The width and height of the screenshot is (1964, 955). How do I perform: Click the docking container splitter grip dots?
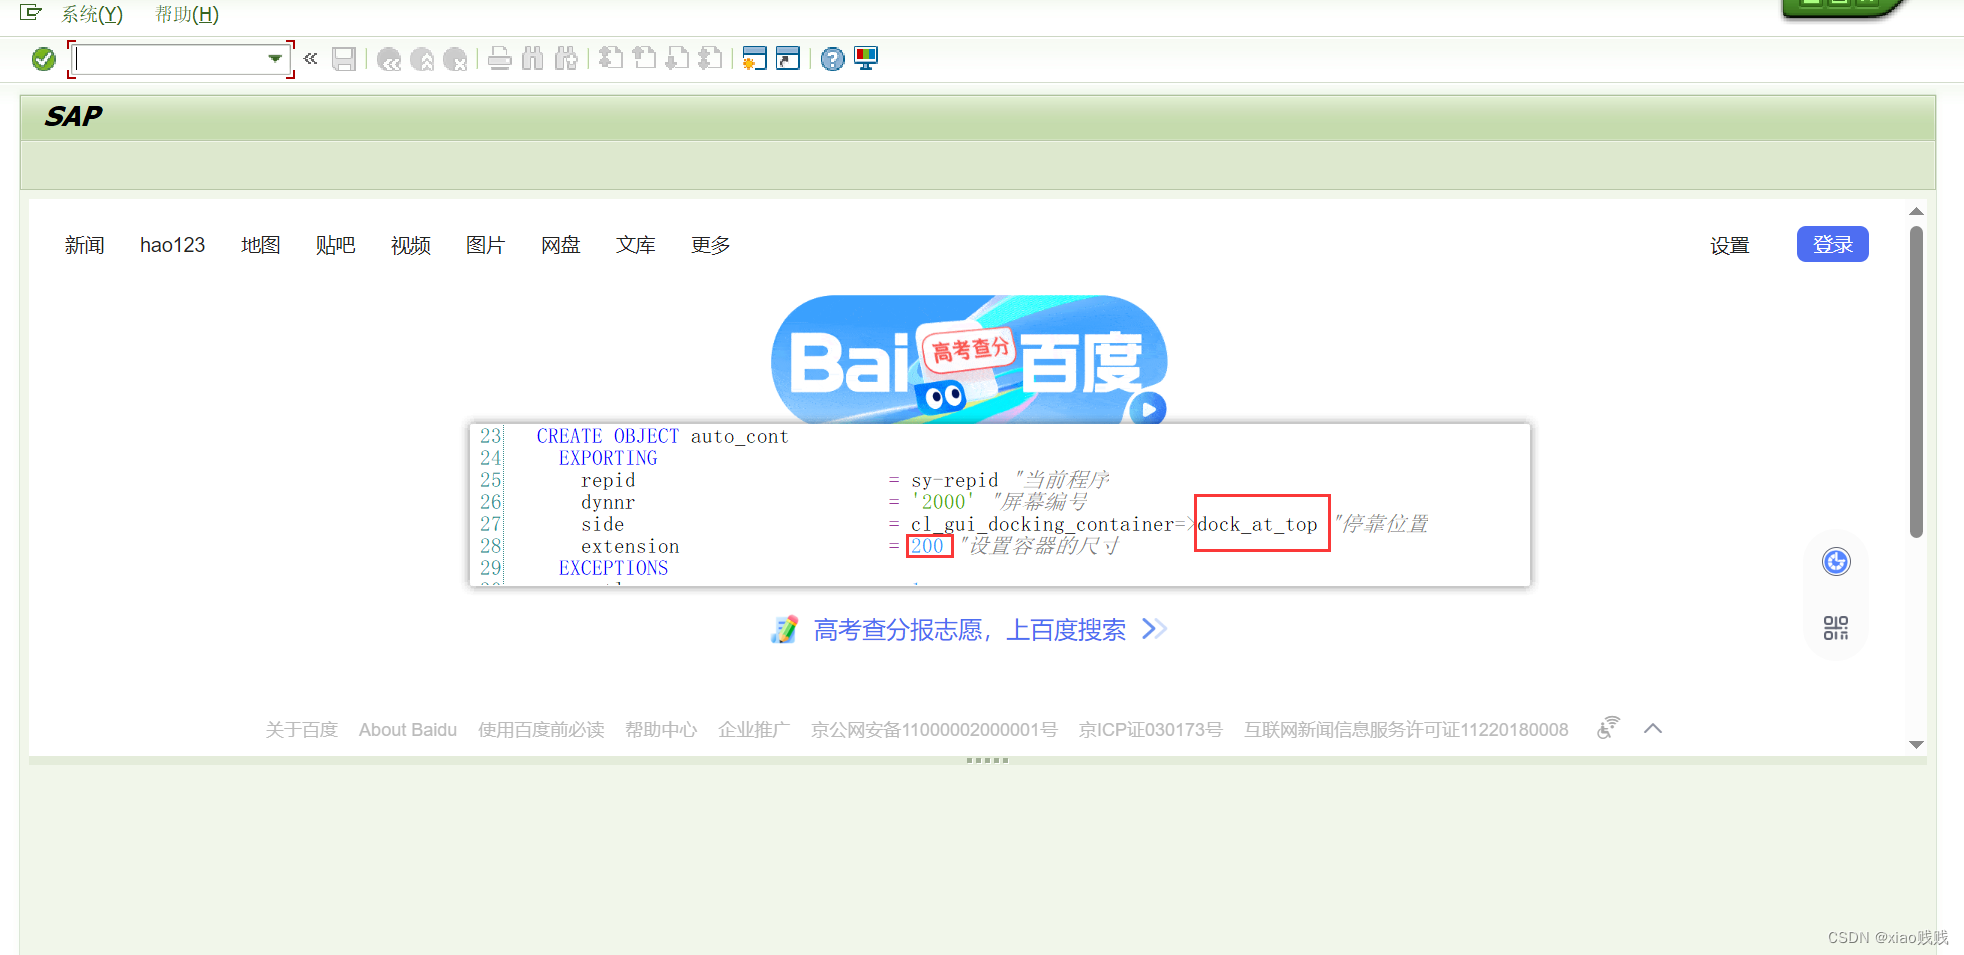pos(987,761)
